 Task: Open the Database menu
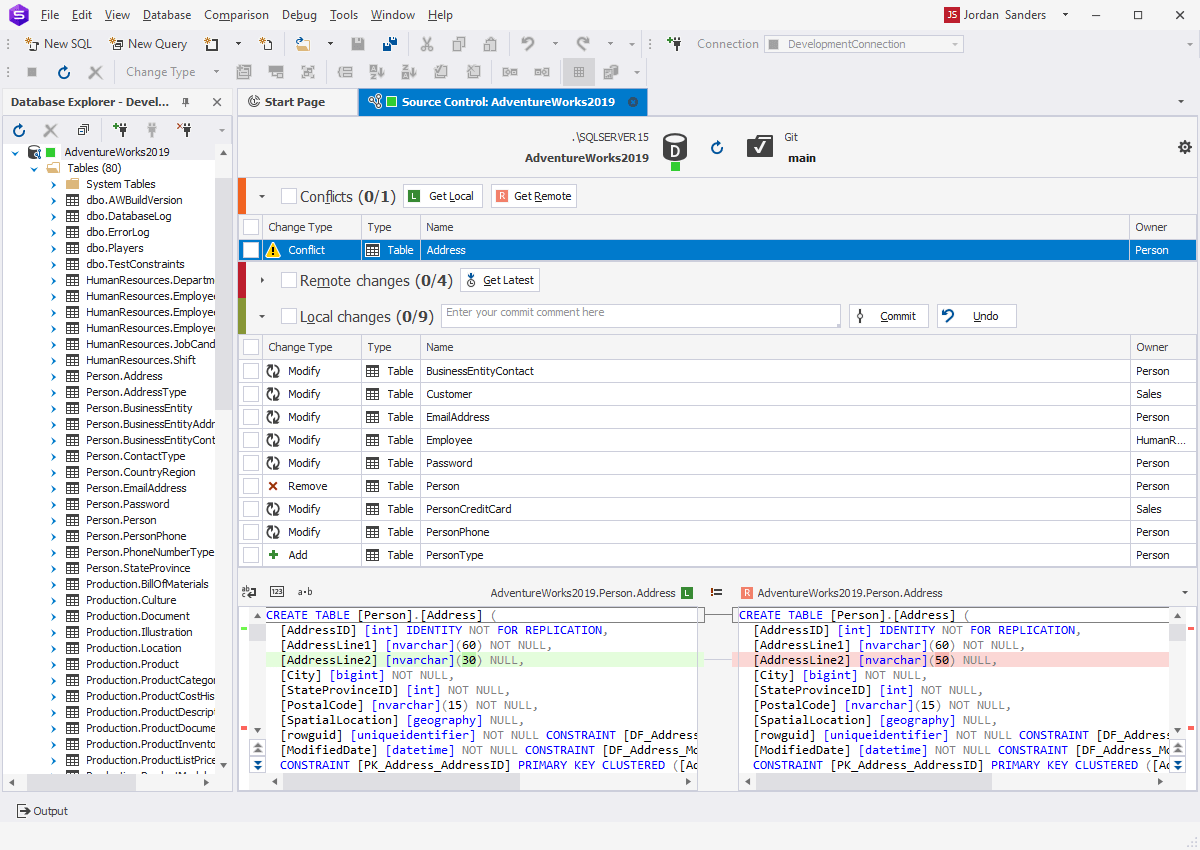pos(166,14)
